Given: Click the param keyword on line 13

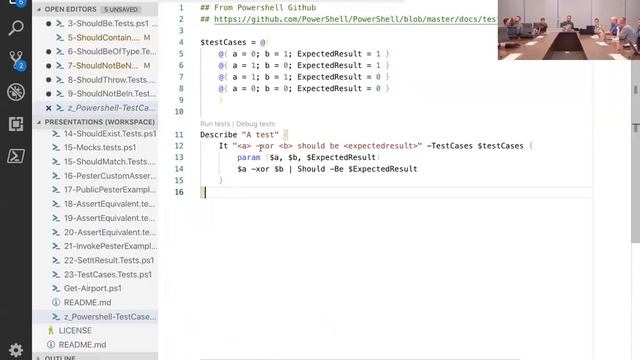Looking at the screenshot, I should click(249, 157).
